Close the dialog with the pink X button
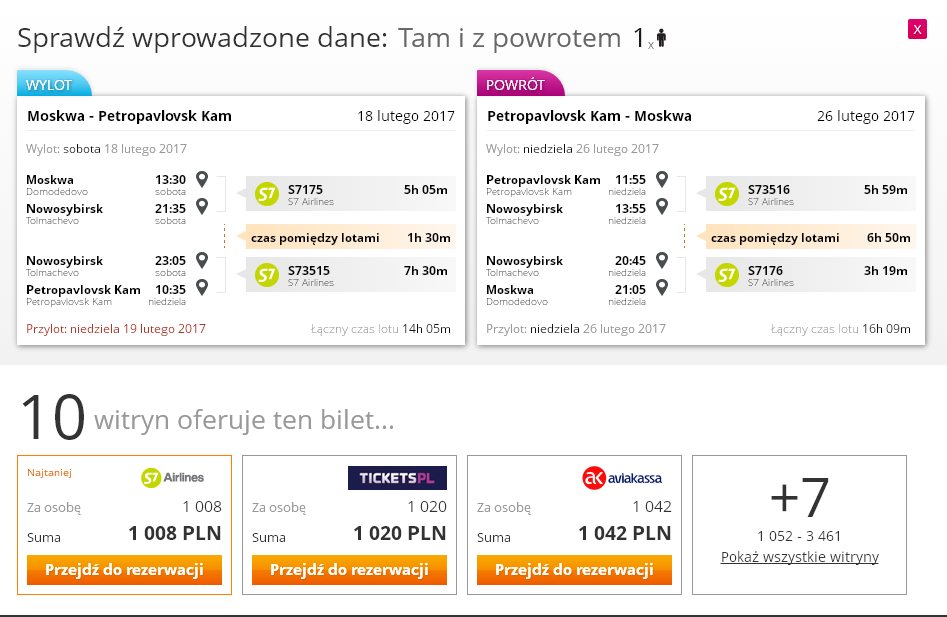This screenshot has height=617, width=947. [x=917, y=29]
